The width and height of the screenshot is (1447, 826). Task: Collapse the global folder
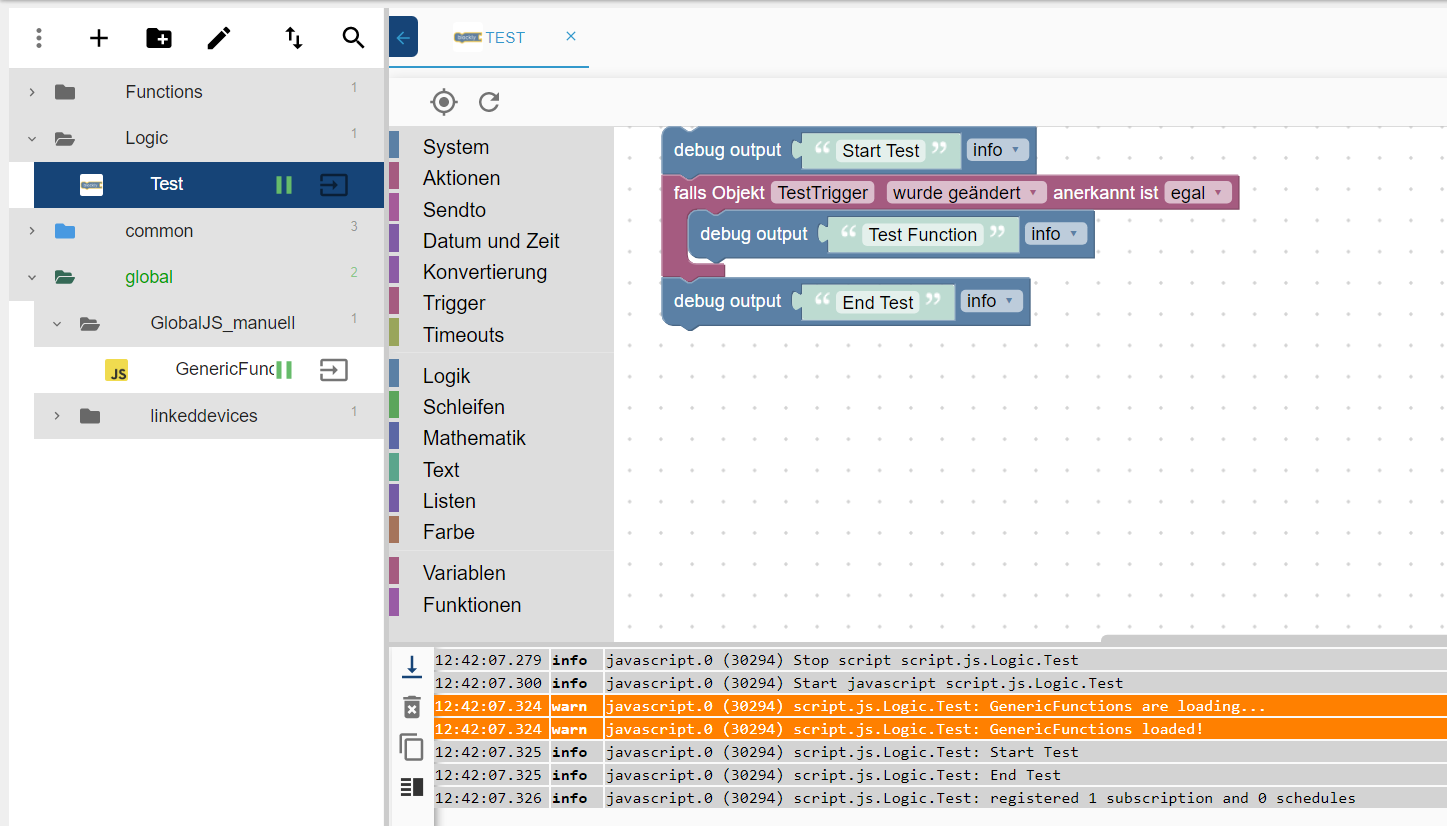click(x=32, y=278)
